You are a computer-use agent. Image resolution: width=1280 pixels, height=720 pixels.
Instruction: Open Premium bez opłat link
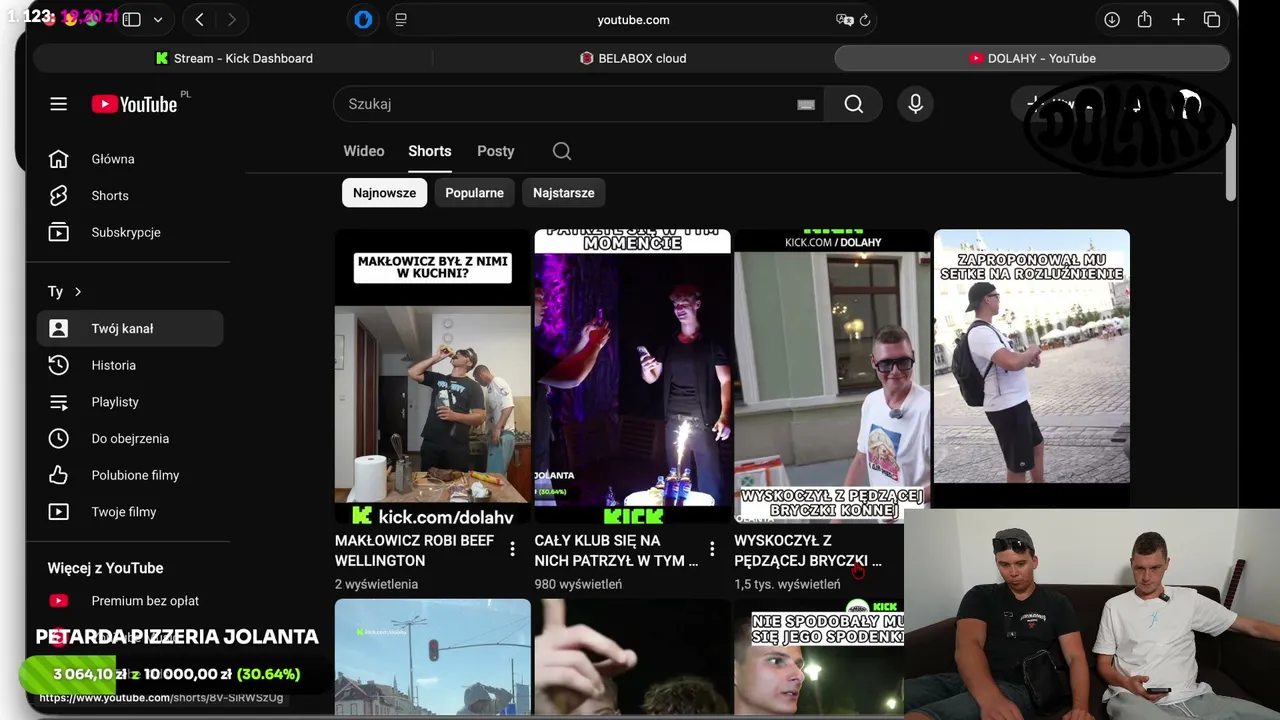pos(130,601)
